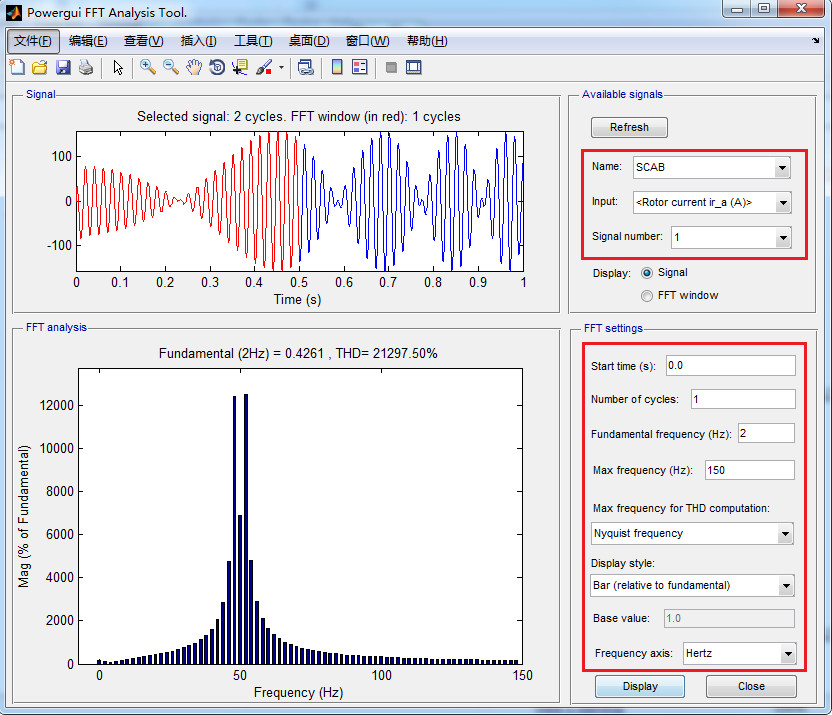Print the figure with the printer icon
This screenshot has width=832, height=715.
pyautogui.click(x=86, y=68)
